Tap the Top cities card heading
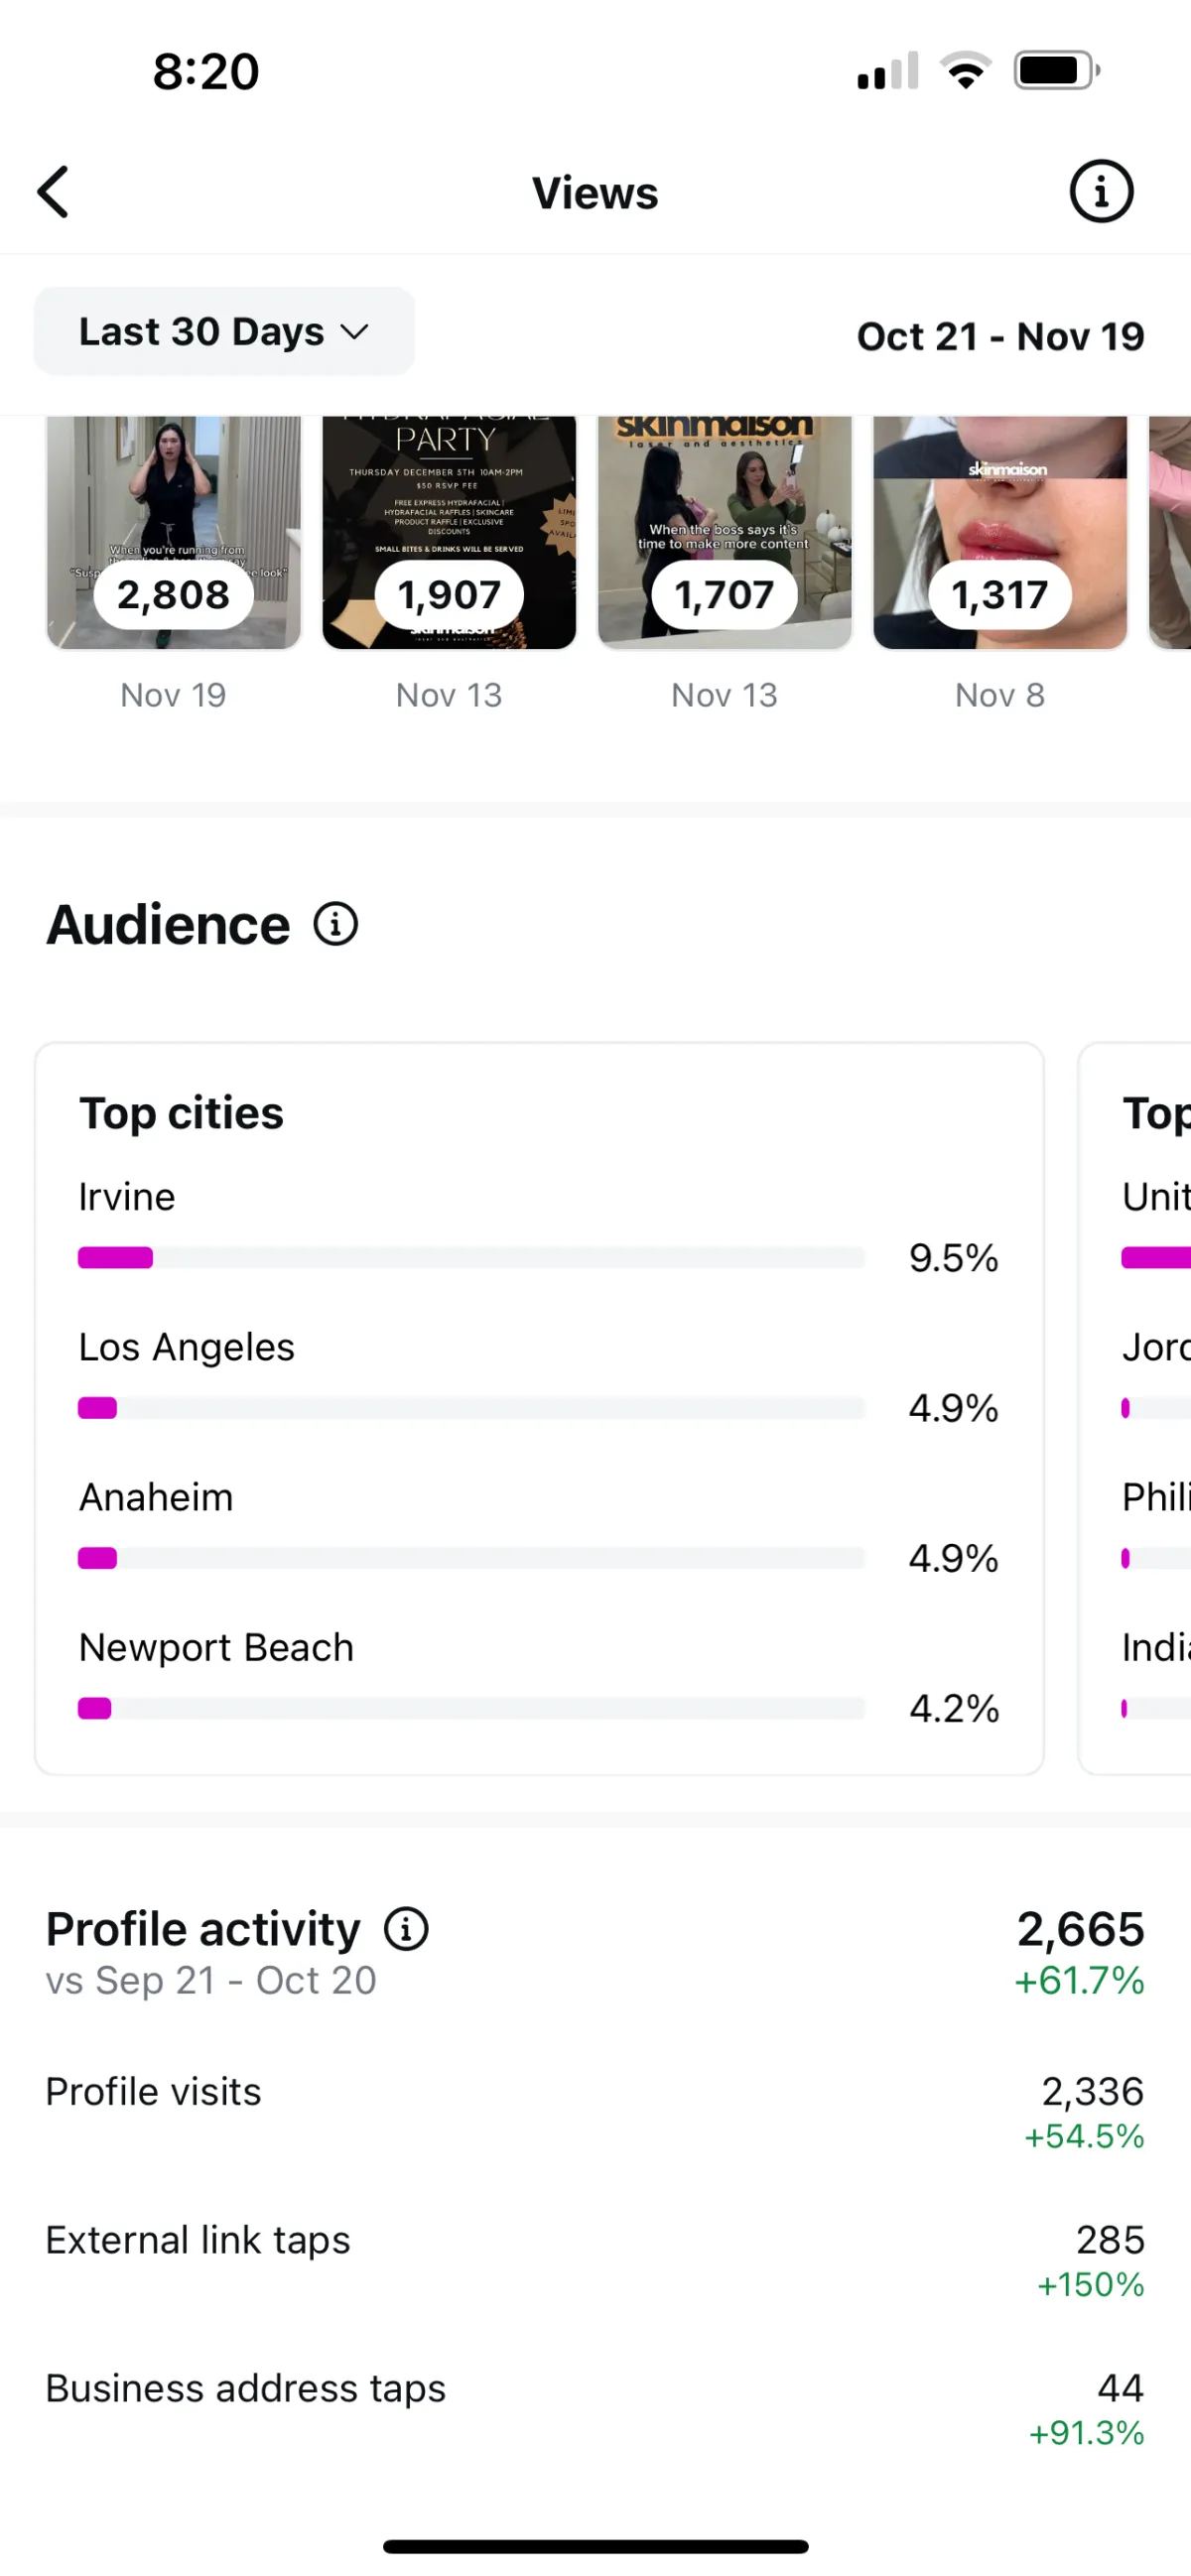Image resolution: width=1191 pixels, height=2576 pixels. tap(182, 1114)
